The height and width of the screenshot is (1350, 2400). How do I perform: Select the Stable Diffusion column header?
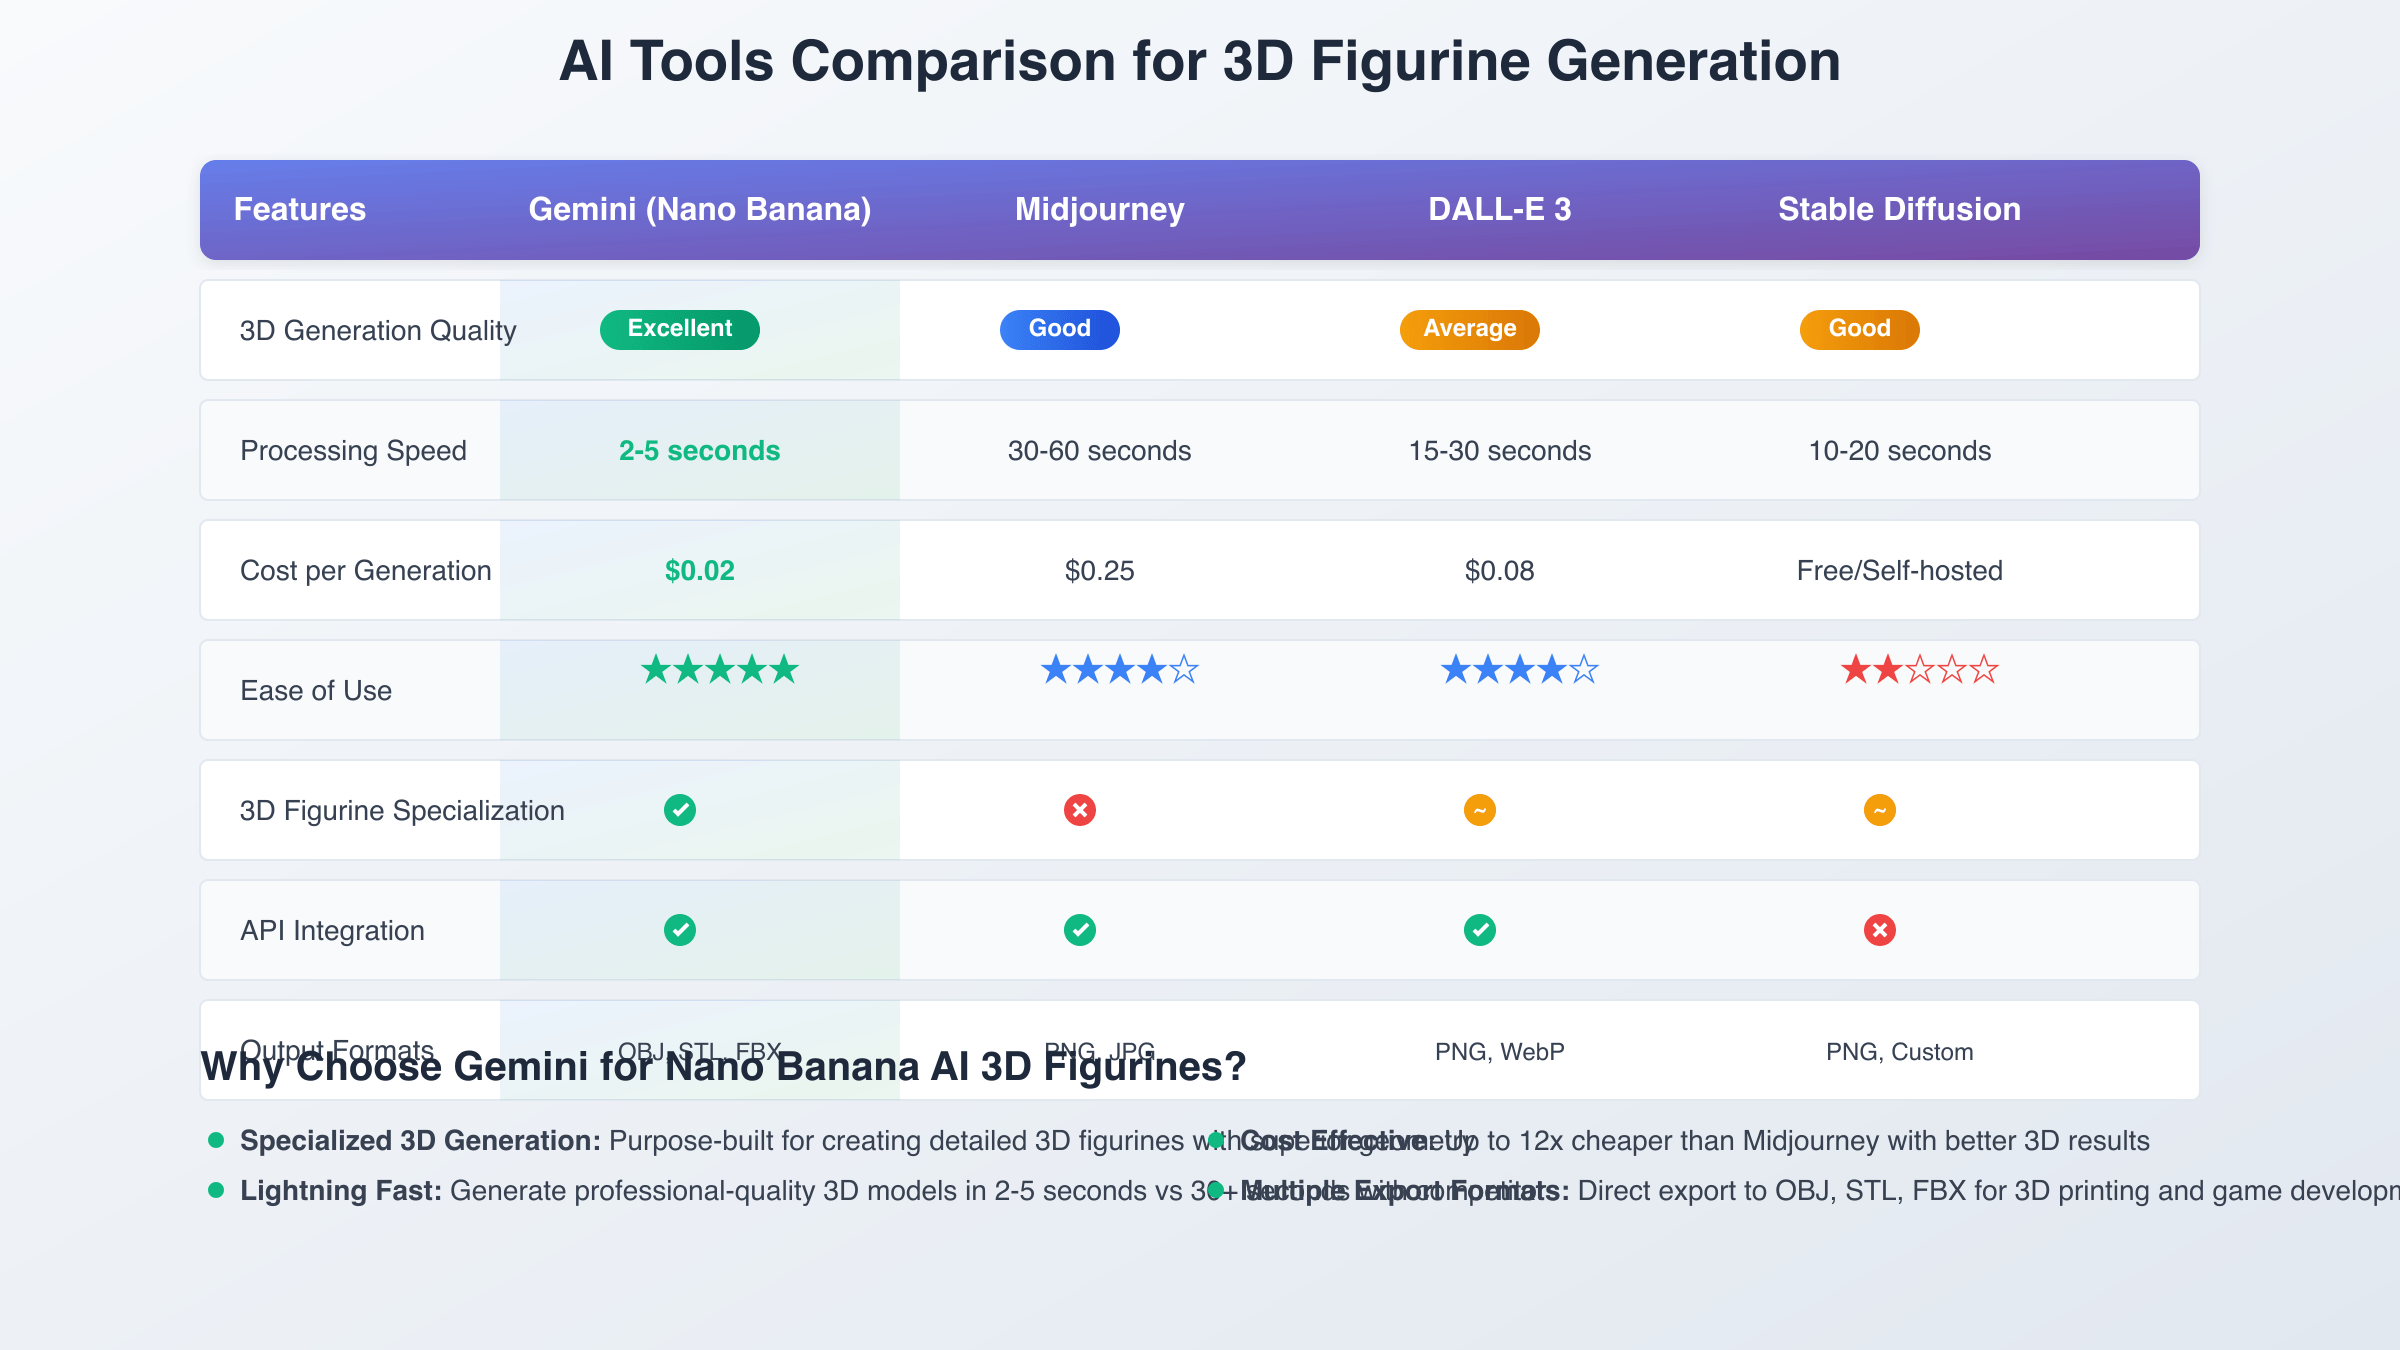click(x=1900, y=209)
